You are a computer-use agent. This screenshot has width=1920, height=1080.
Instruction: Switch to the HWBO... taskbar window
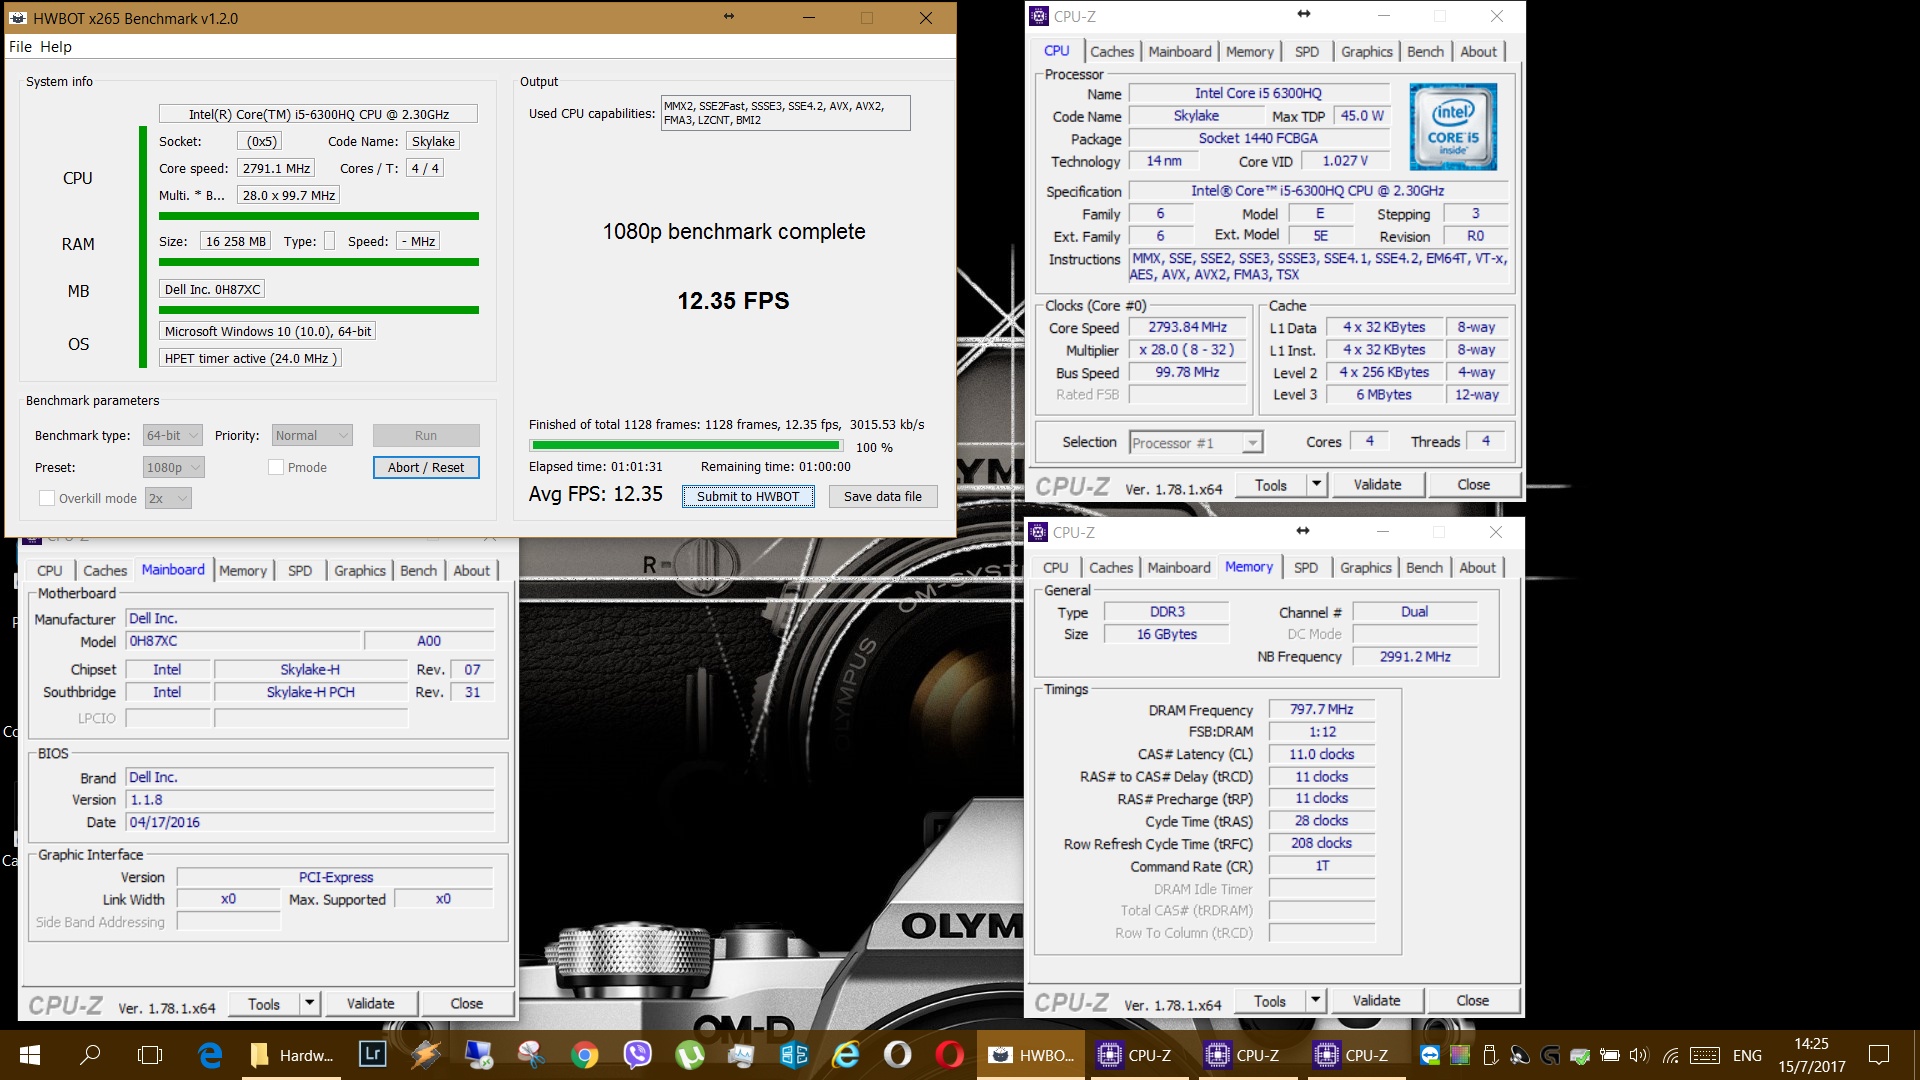(1031, 1055)
